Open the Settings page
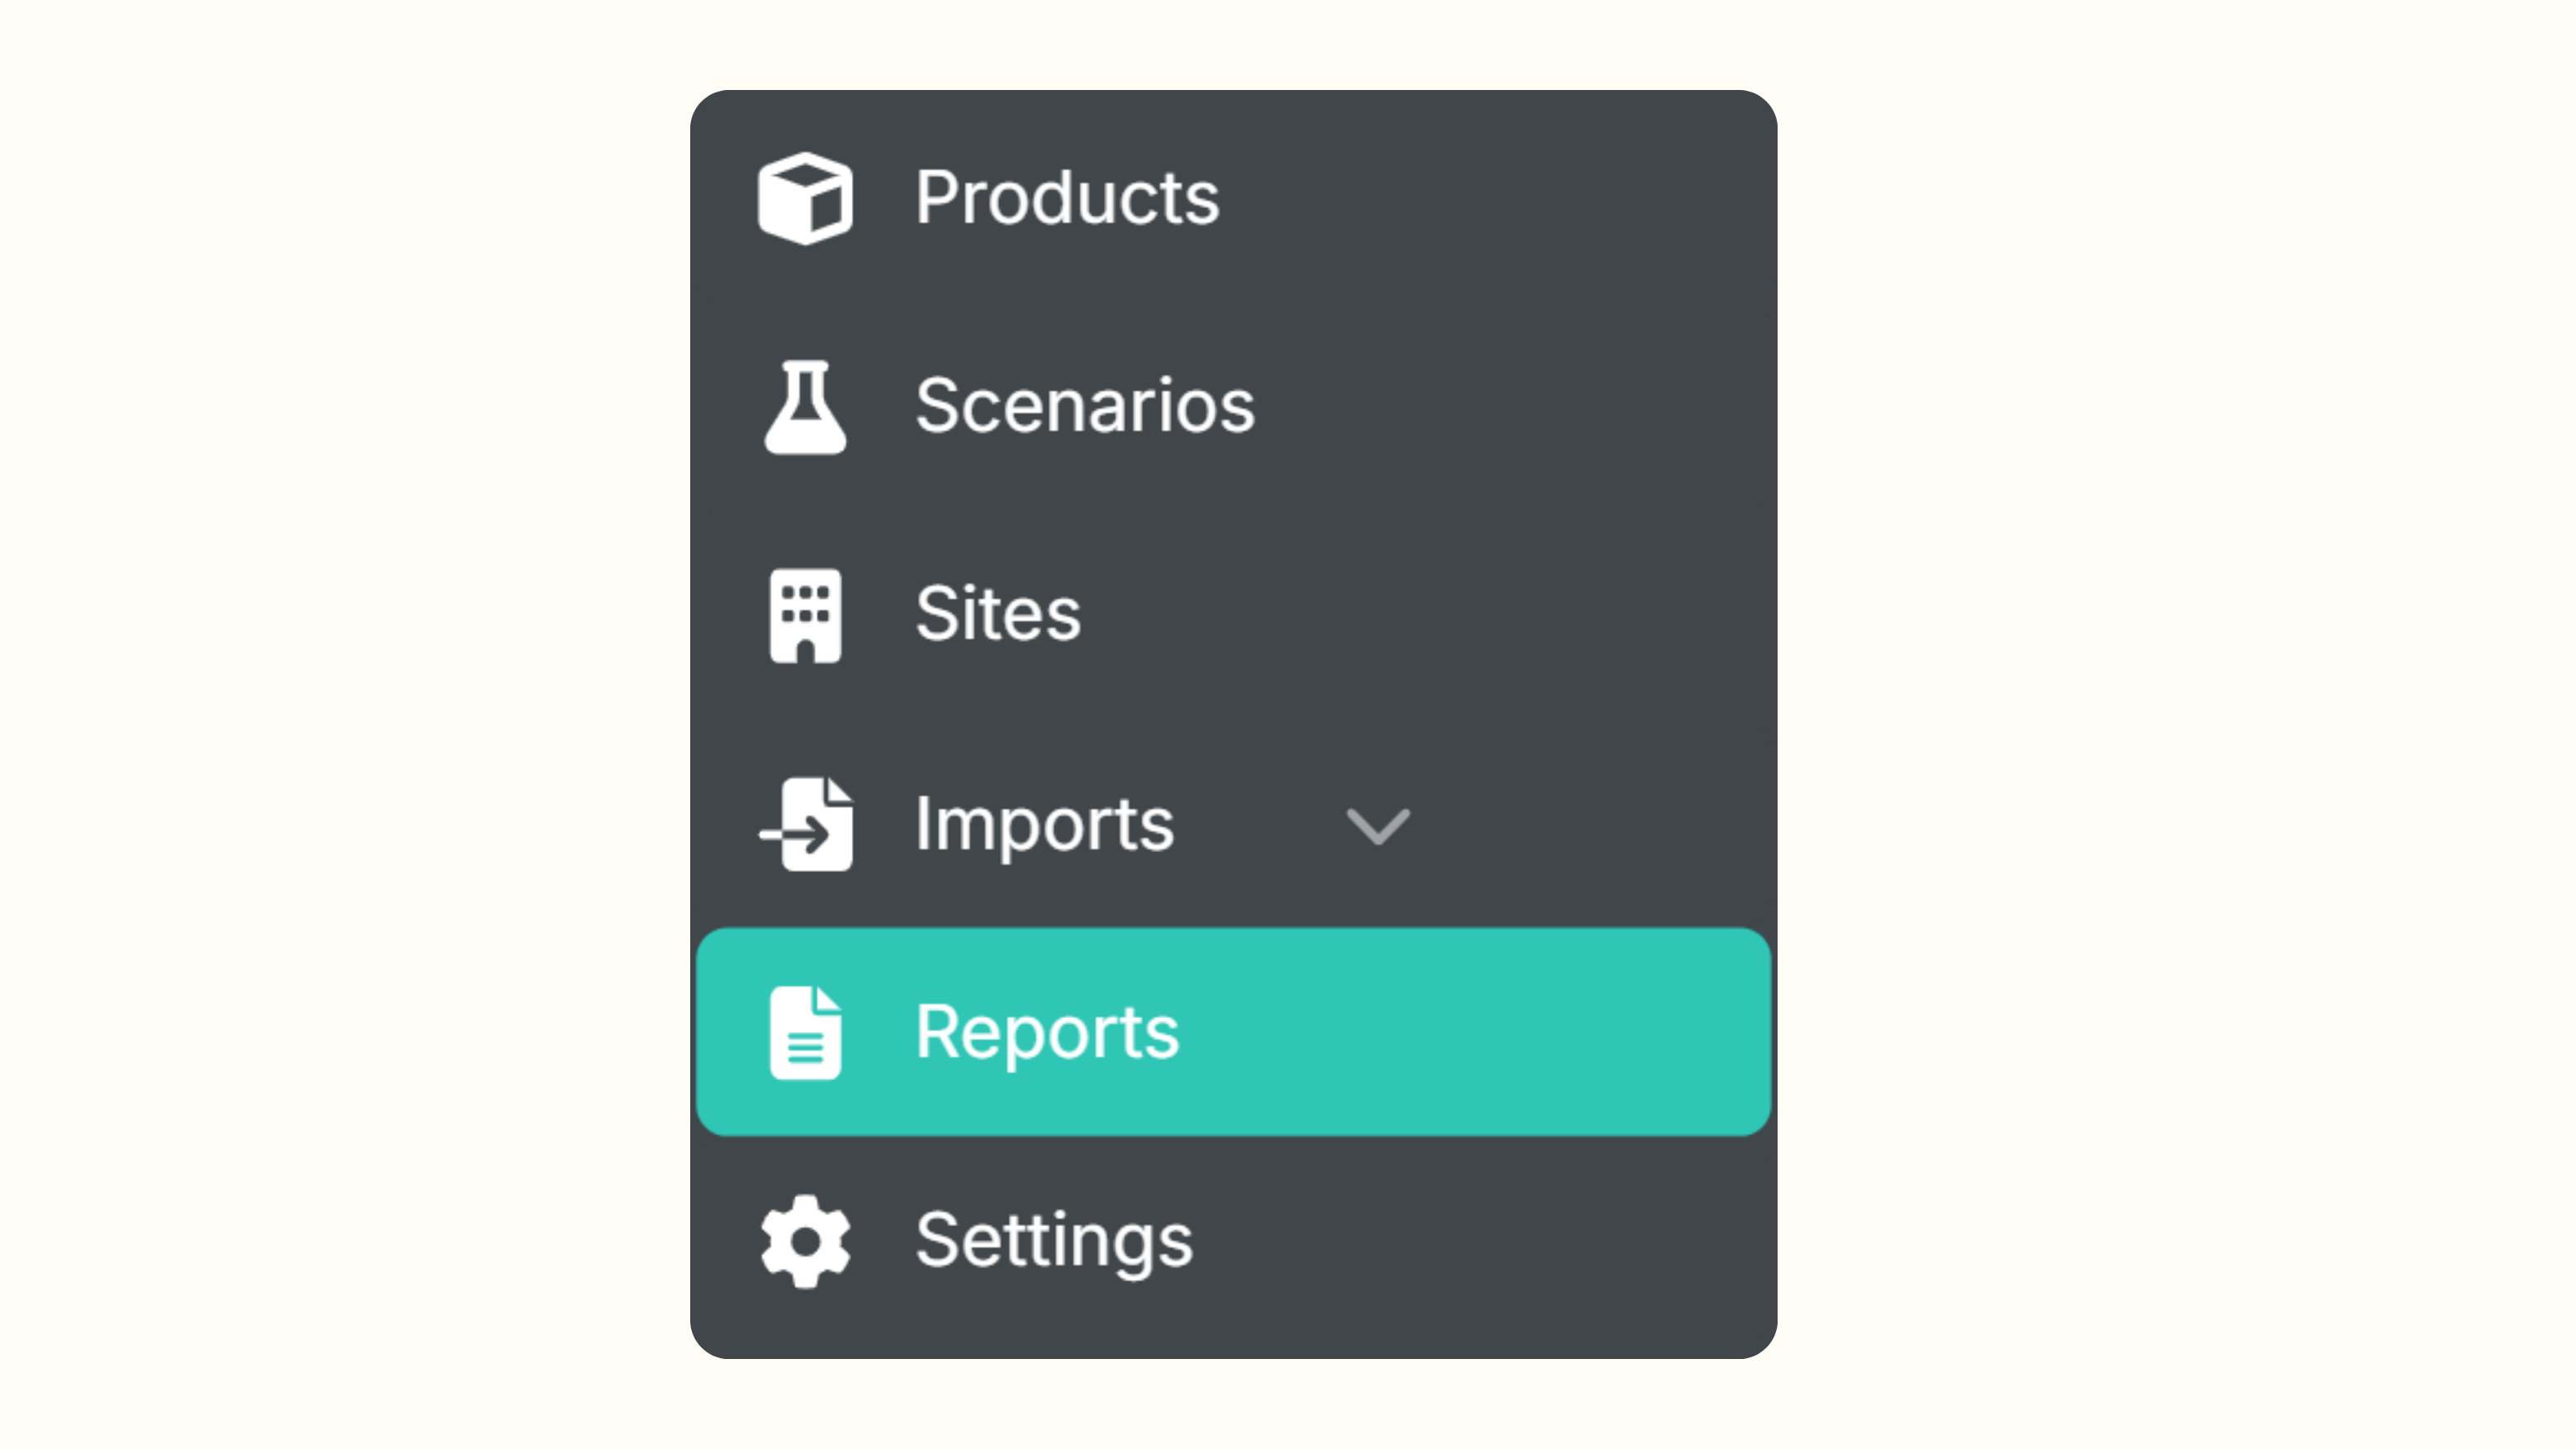This screenshot has height=1449, width=2576. (x=1053, y=1240)
